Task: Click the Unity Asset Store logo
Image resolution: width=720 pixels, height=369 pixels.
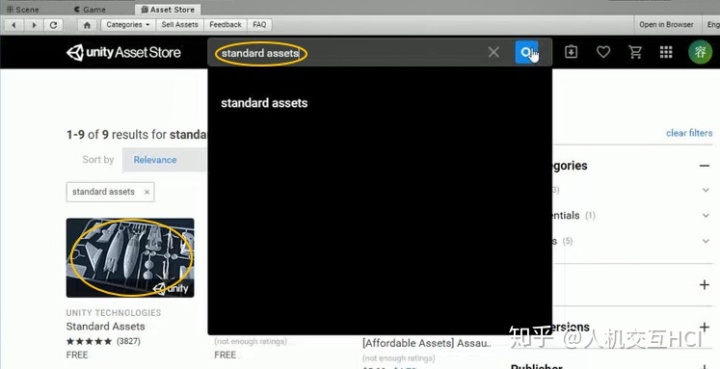Action: [x=124, y=52]
